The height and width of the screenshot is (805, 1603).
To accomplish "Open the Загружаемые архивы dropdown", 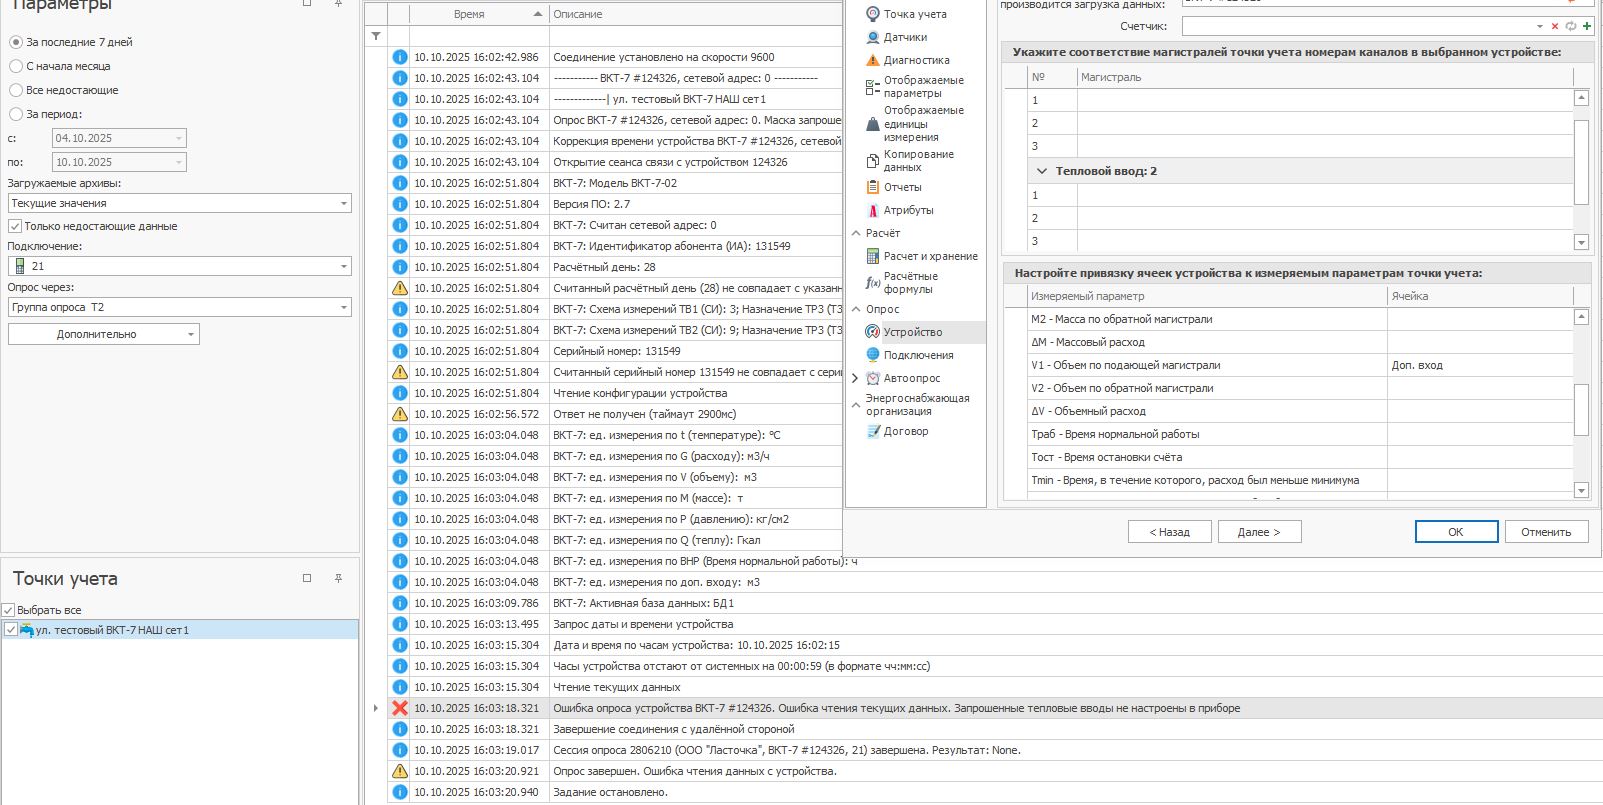I will tap(343, 203).
